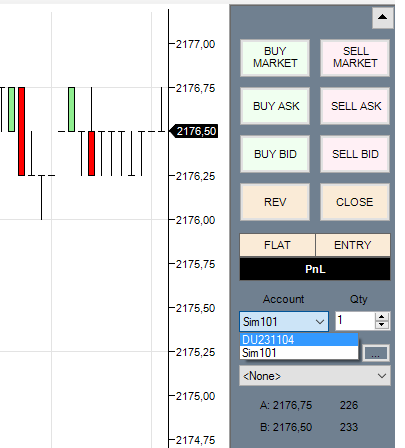Click the Qty input field
The height and width of the screenshot is (448, 405).
tap(355, 321)
